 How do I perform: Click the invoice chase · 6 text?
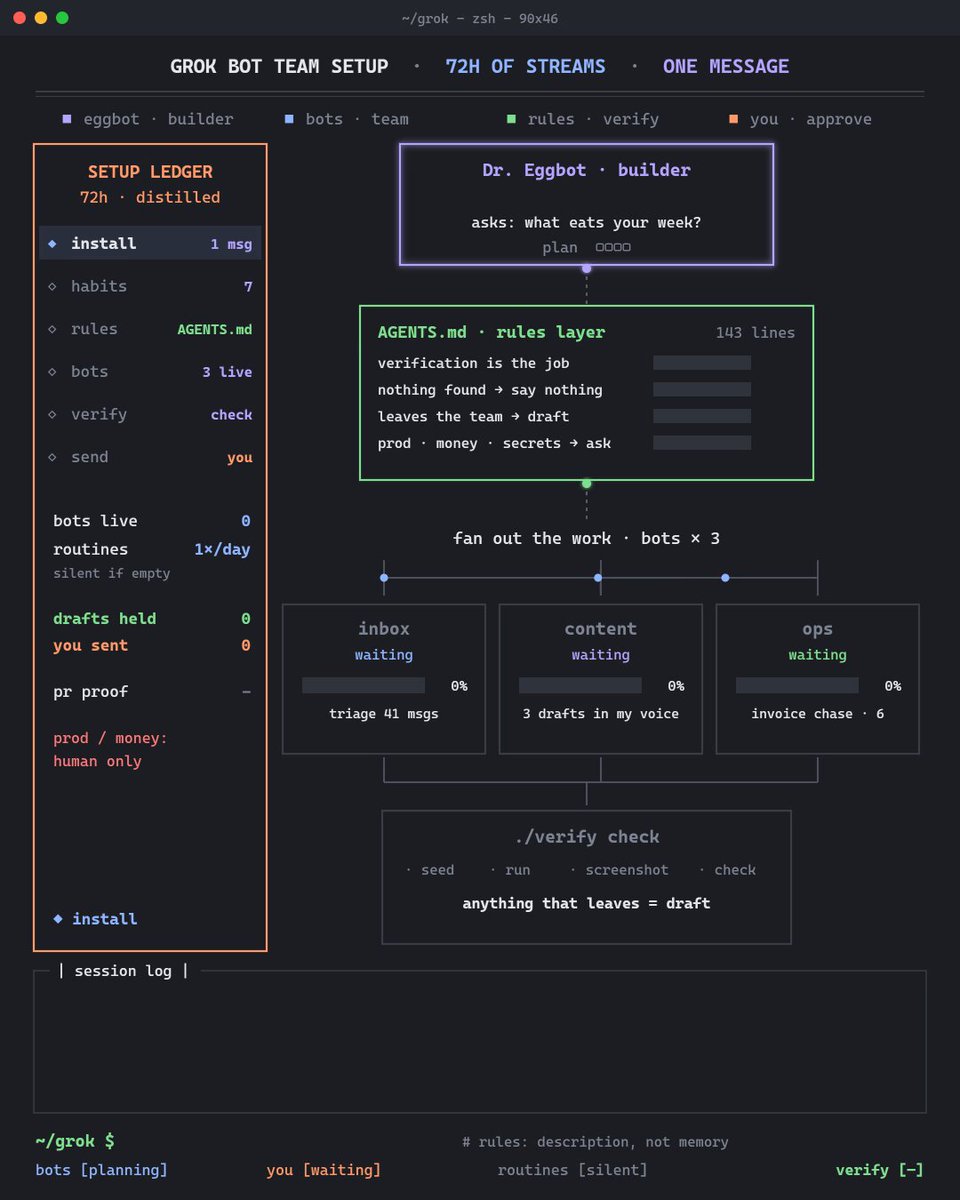pos(817,714)
